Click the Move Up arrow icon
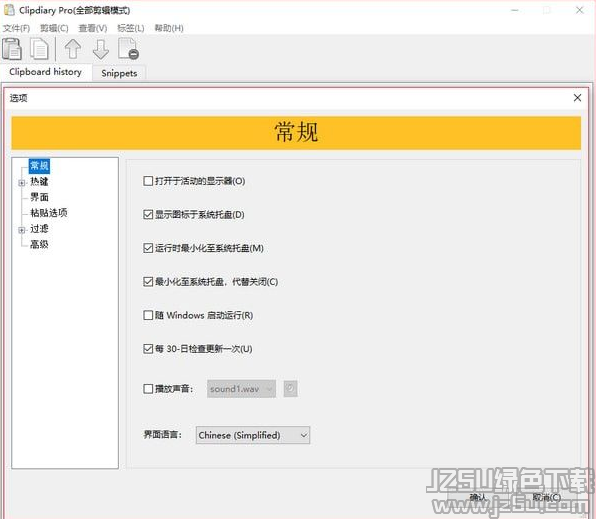This screenshot has width=596, height=519. pyautogui.click(x=73, y=49)
